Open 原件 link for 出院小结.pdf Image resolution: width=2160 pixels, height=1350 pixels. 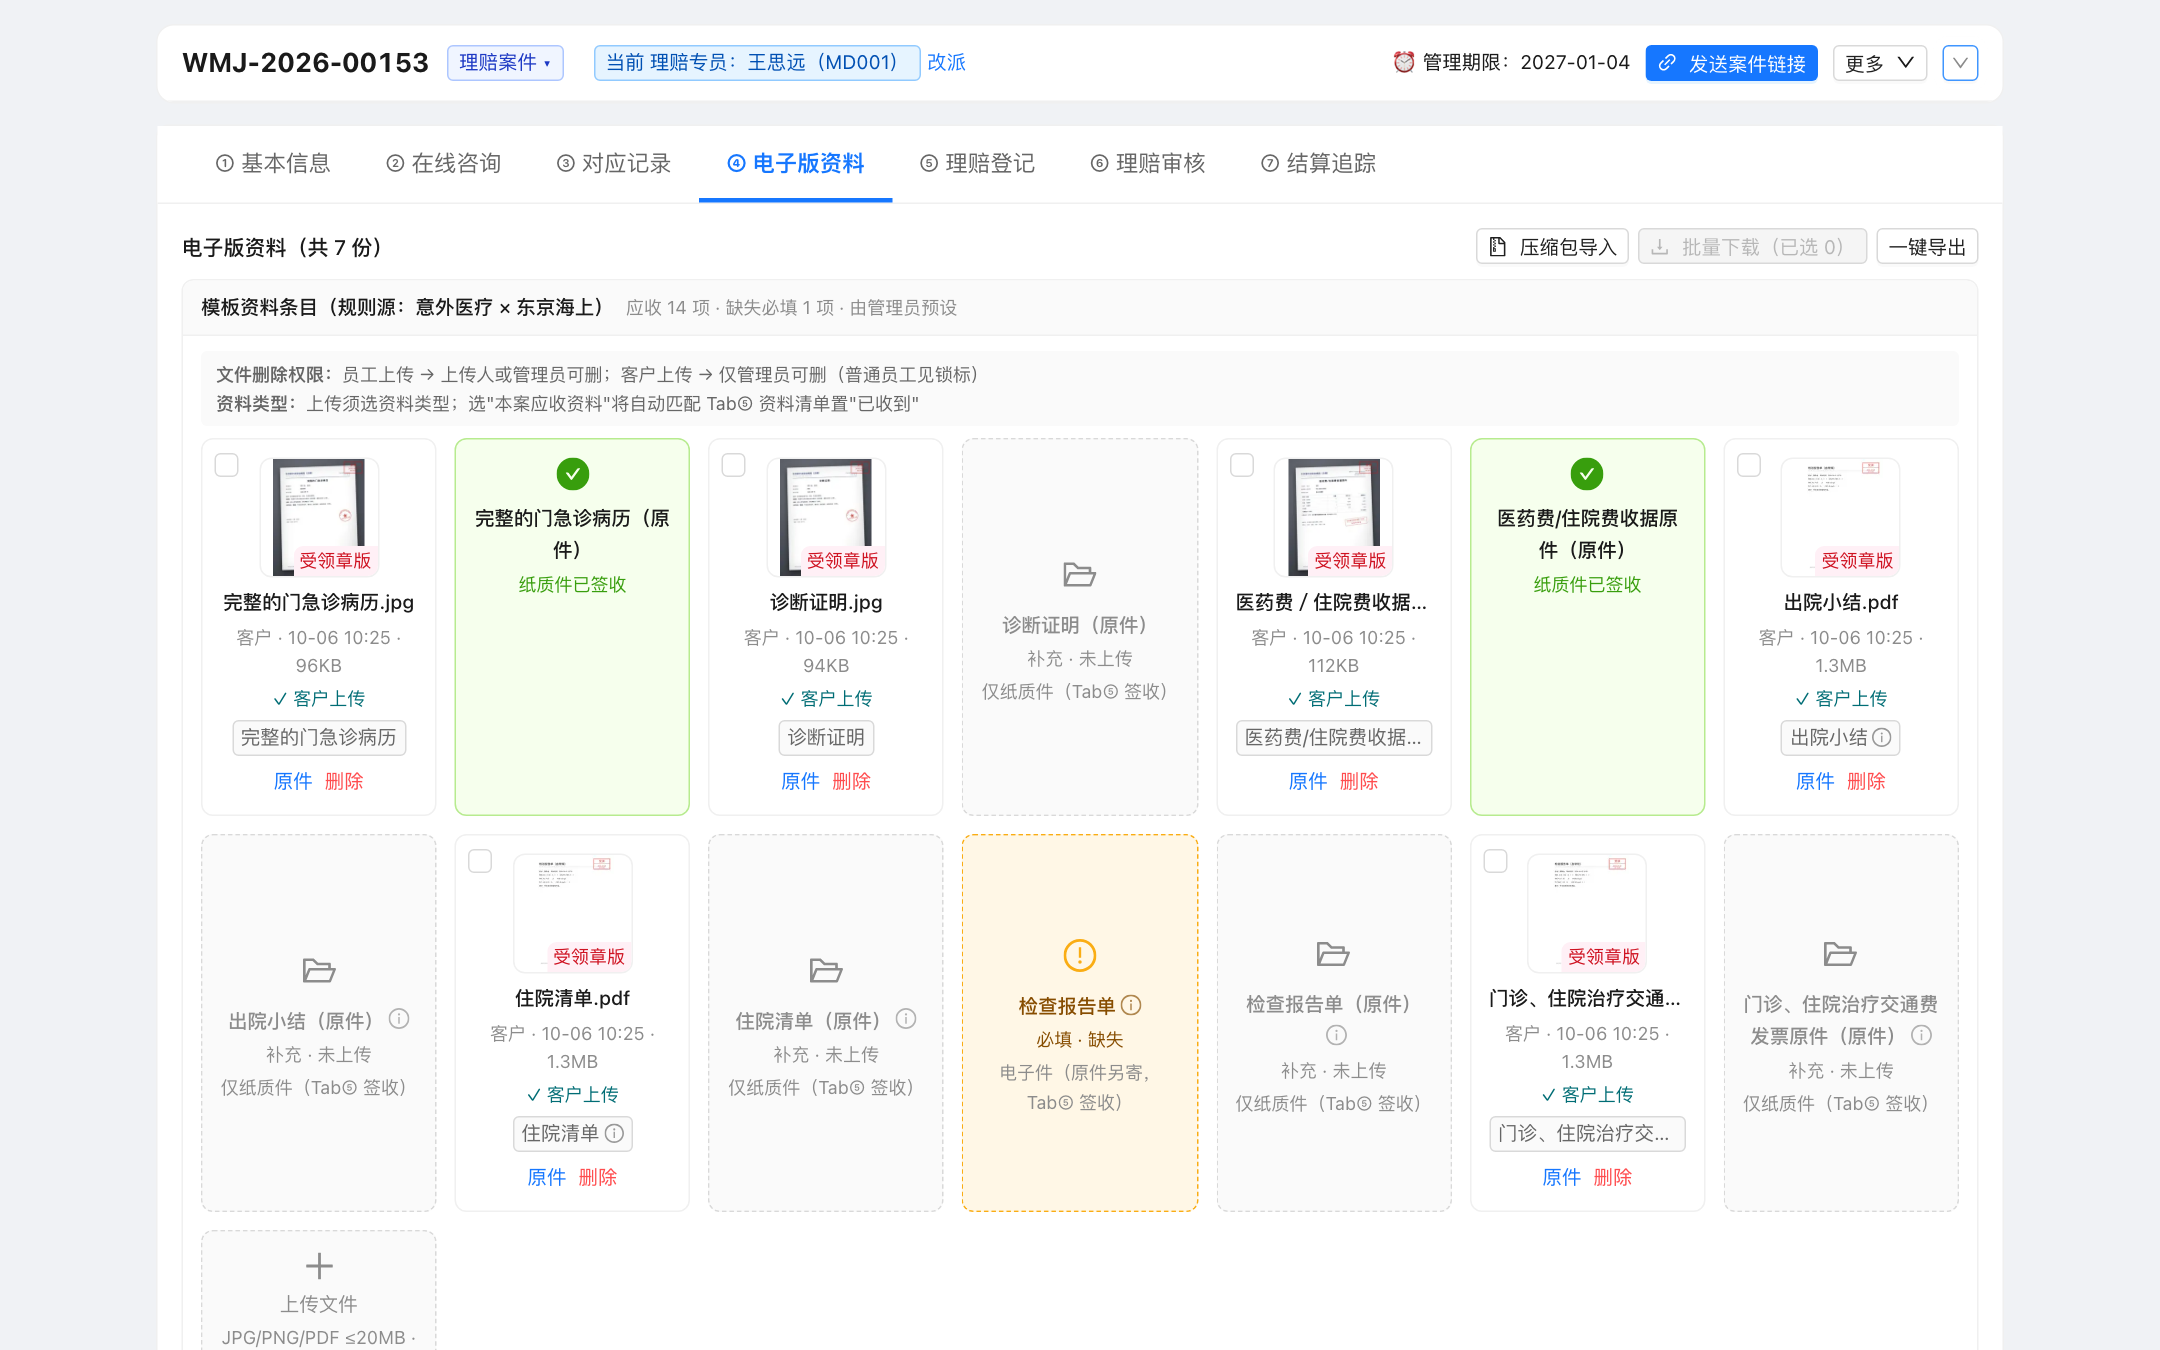1815,781
